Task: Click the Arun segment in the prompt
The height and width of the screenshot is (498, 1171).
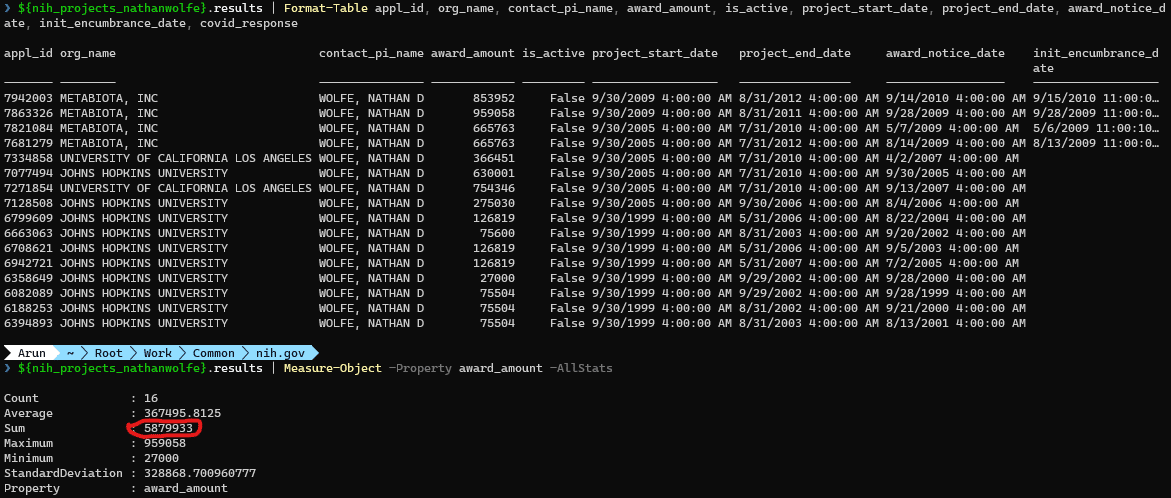Action: (32, 353)
